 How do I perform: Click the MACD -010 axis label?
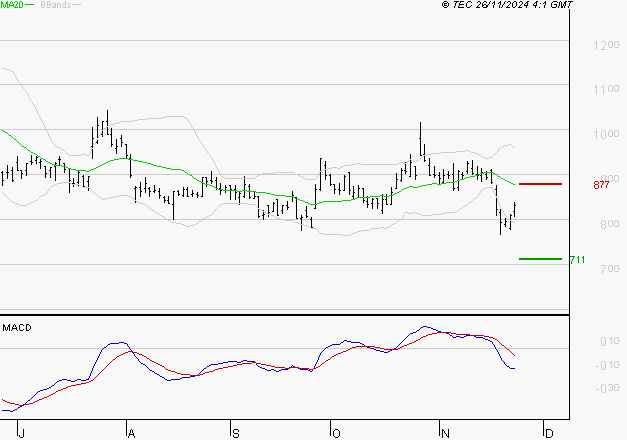(607, 365)
